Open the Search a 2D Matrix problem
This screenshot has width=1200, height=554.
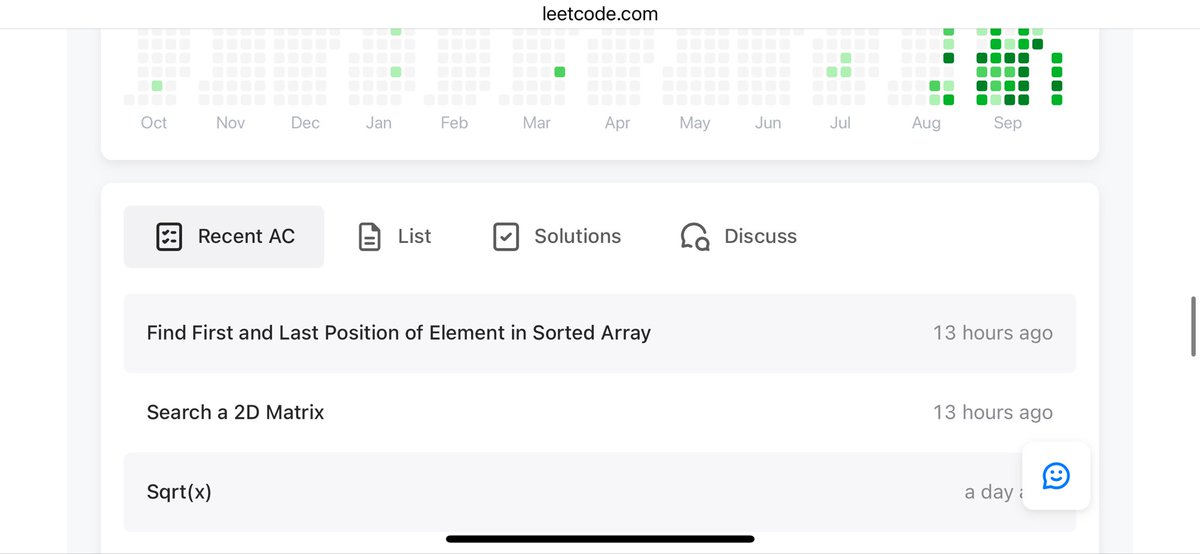(236, 412)
